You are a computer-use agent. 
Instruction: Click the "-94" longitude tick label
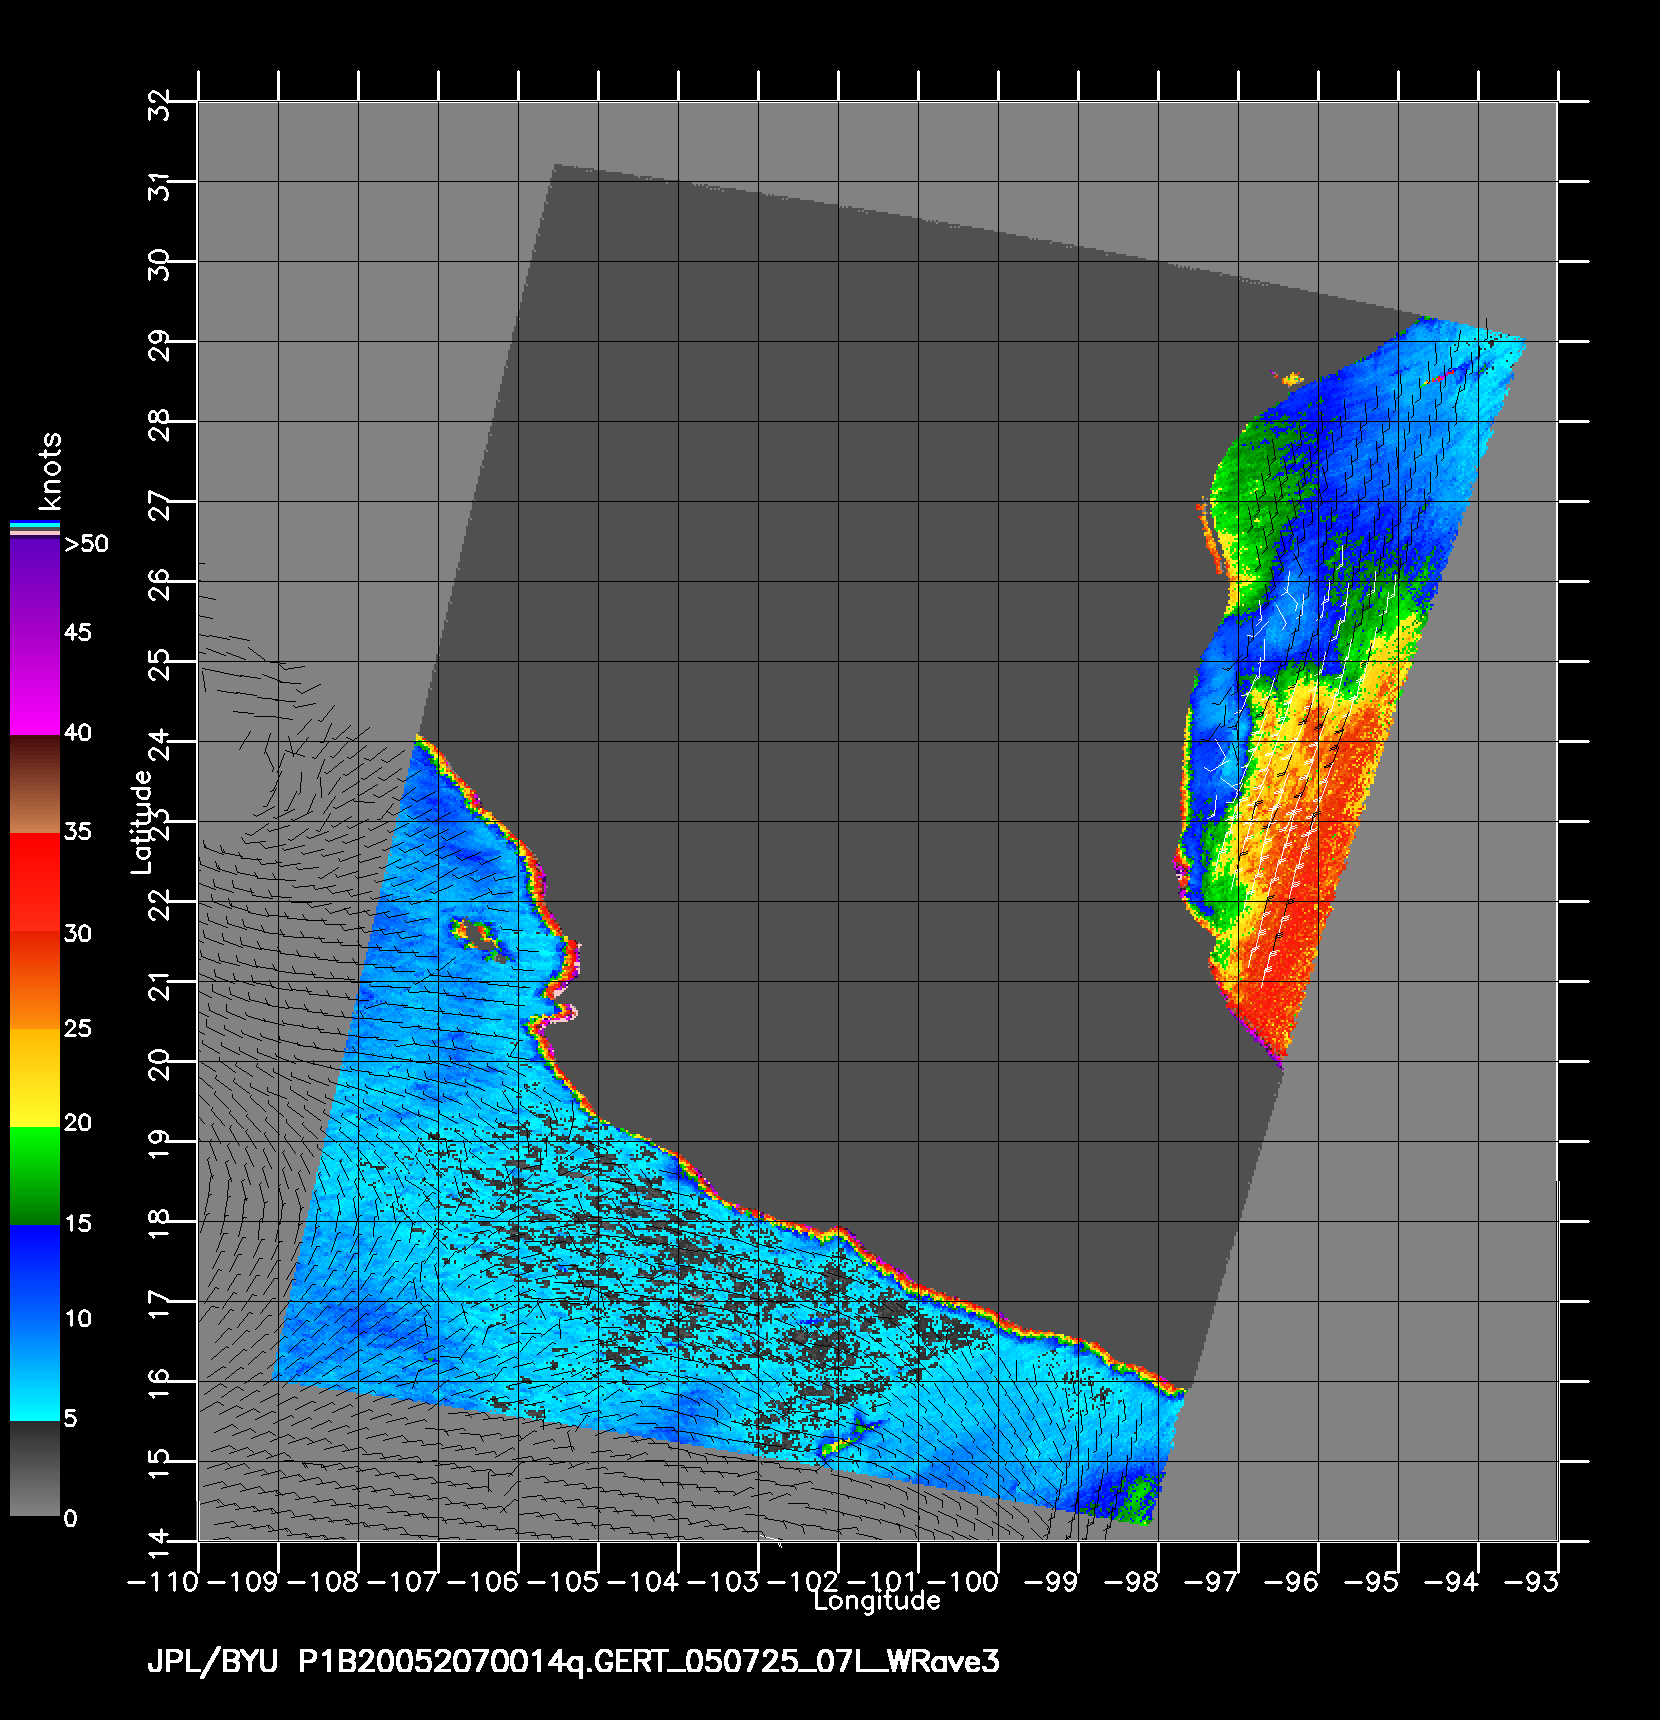[1452, 1581]
